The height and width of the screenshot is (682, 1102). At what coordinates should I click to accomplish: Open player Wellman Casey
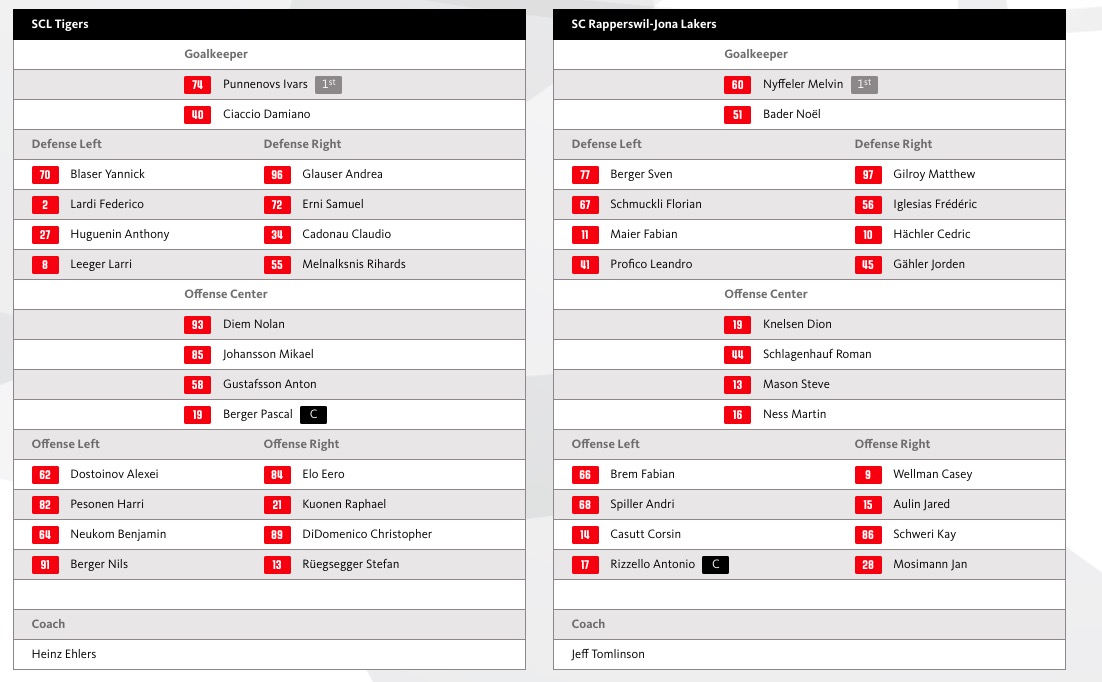(932, 474)
